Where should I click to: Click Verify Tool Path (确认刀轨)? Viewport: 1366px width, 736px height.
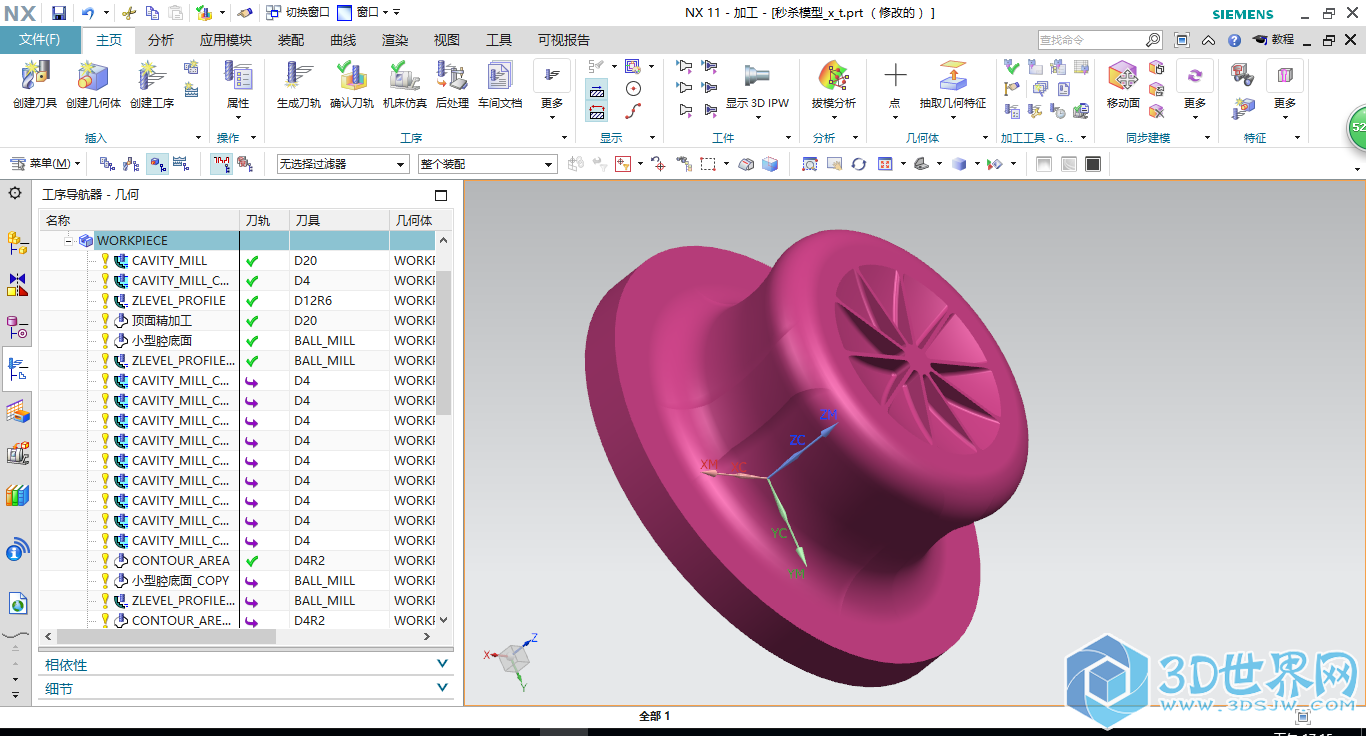coord(352,84)
